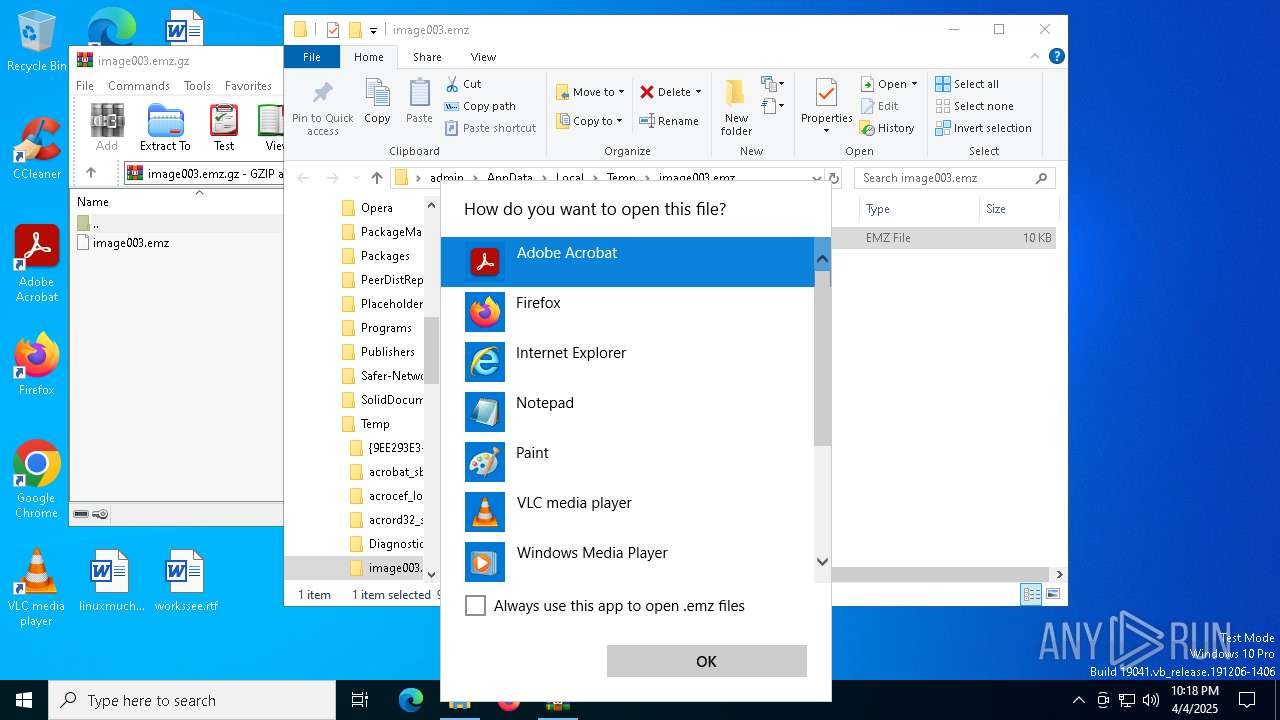Create a New folder
Image resolution: width=1280 pixels, height=720 pixels.
pyautogui.click(x=736, y=108)
